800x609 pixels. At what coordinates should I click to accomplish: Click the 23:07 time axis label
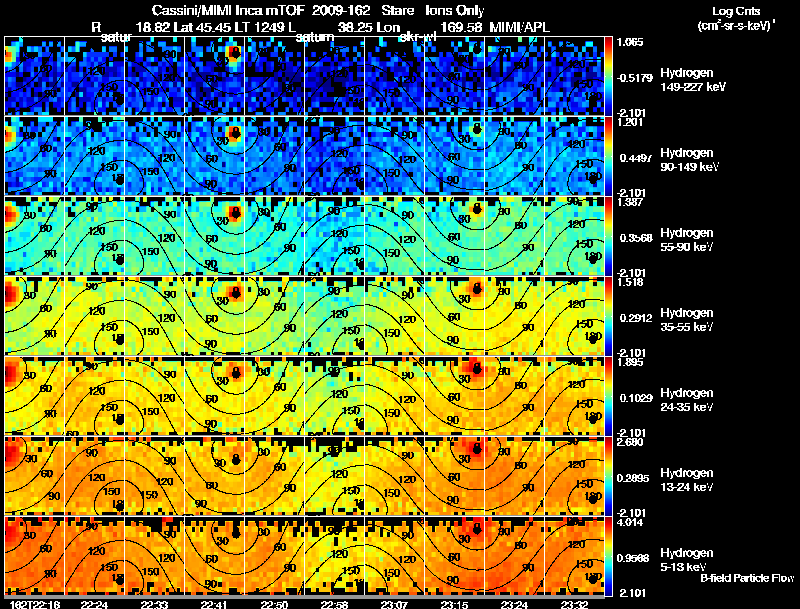pos(394,605)
